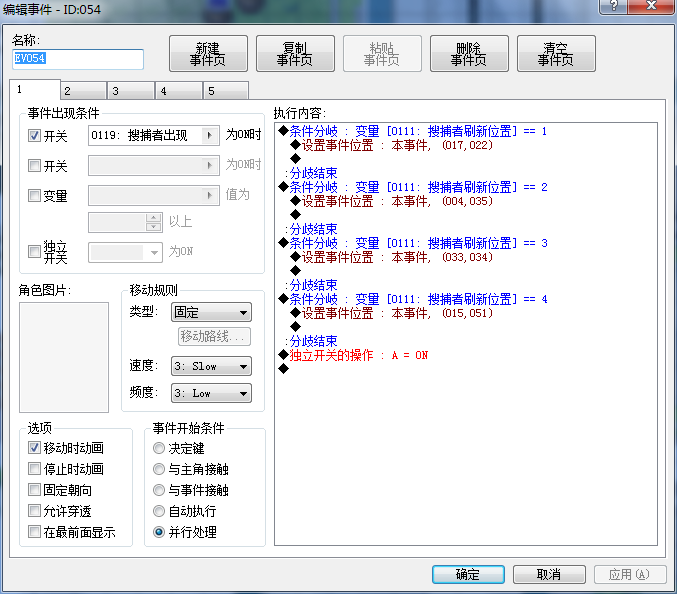Click the 角色图片 graphic preview box
677x594 pixels.
pyautogui.click(x=64, y=357)
